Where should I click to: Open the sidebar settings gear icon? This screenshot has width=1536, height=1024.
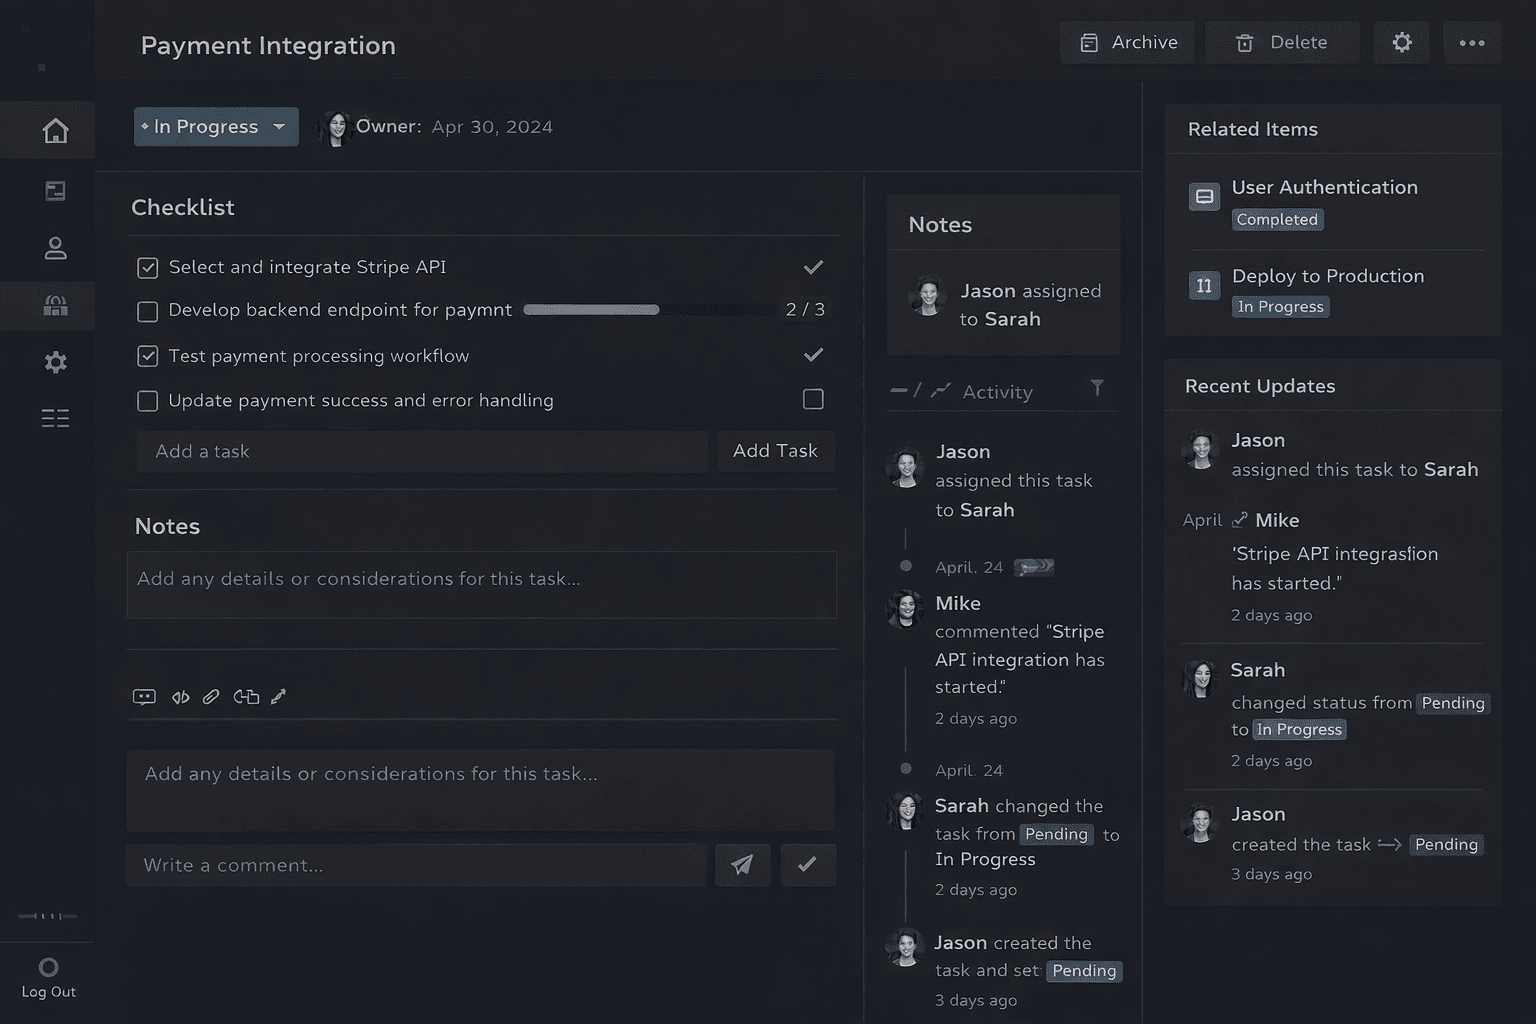coord(55,362)
